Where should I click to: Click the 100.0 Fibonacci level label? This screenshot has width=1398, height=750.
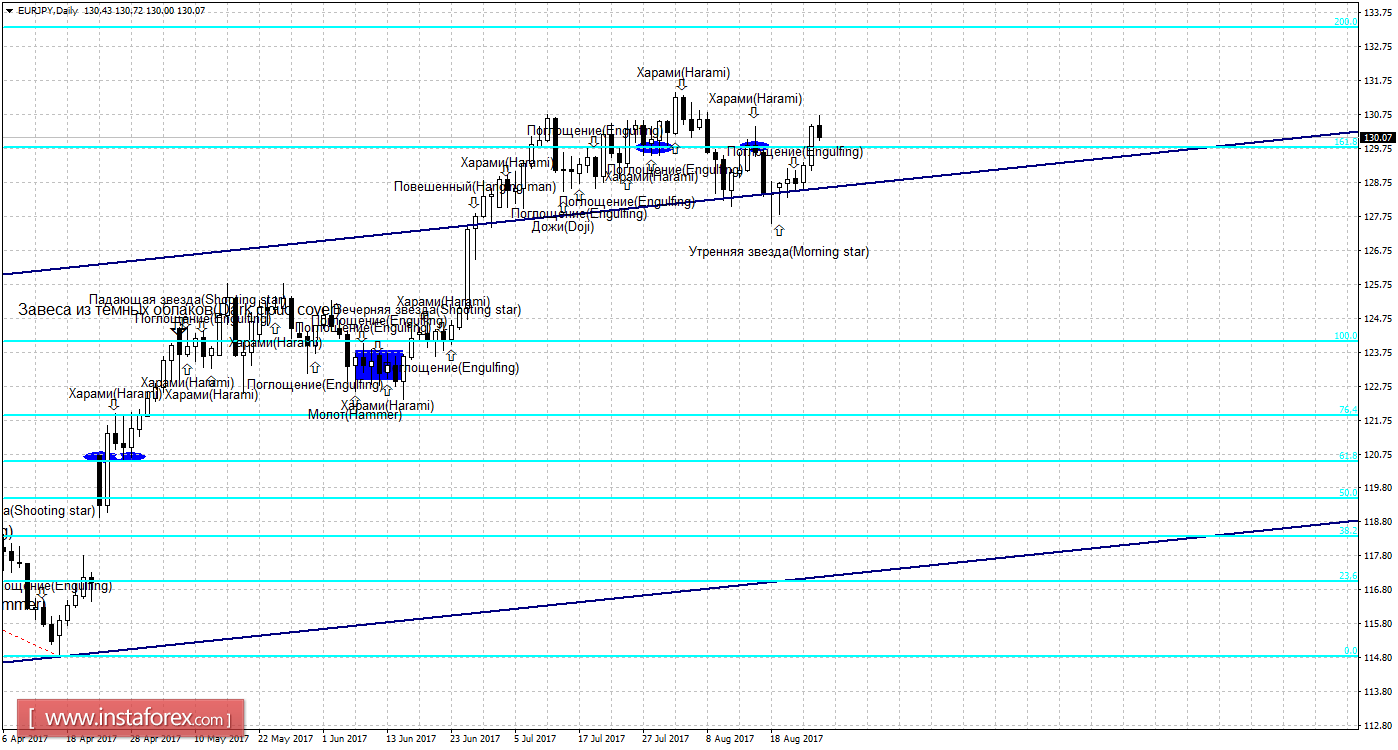1346,336
